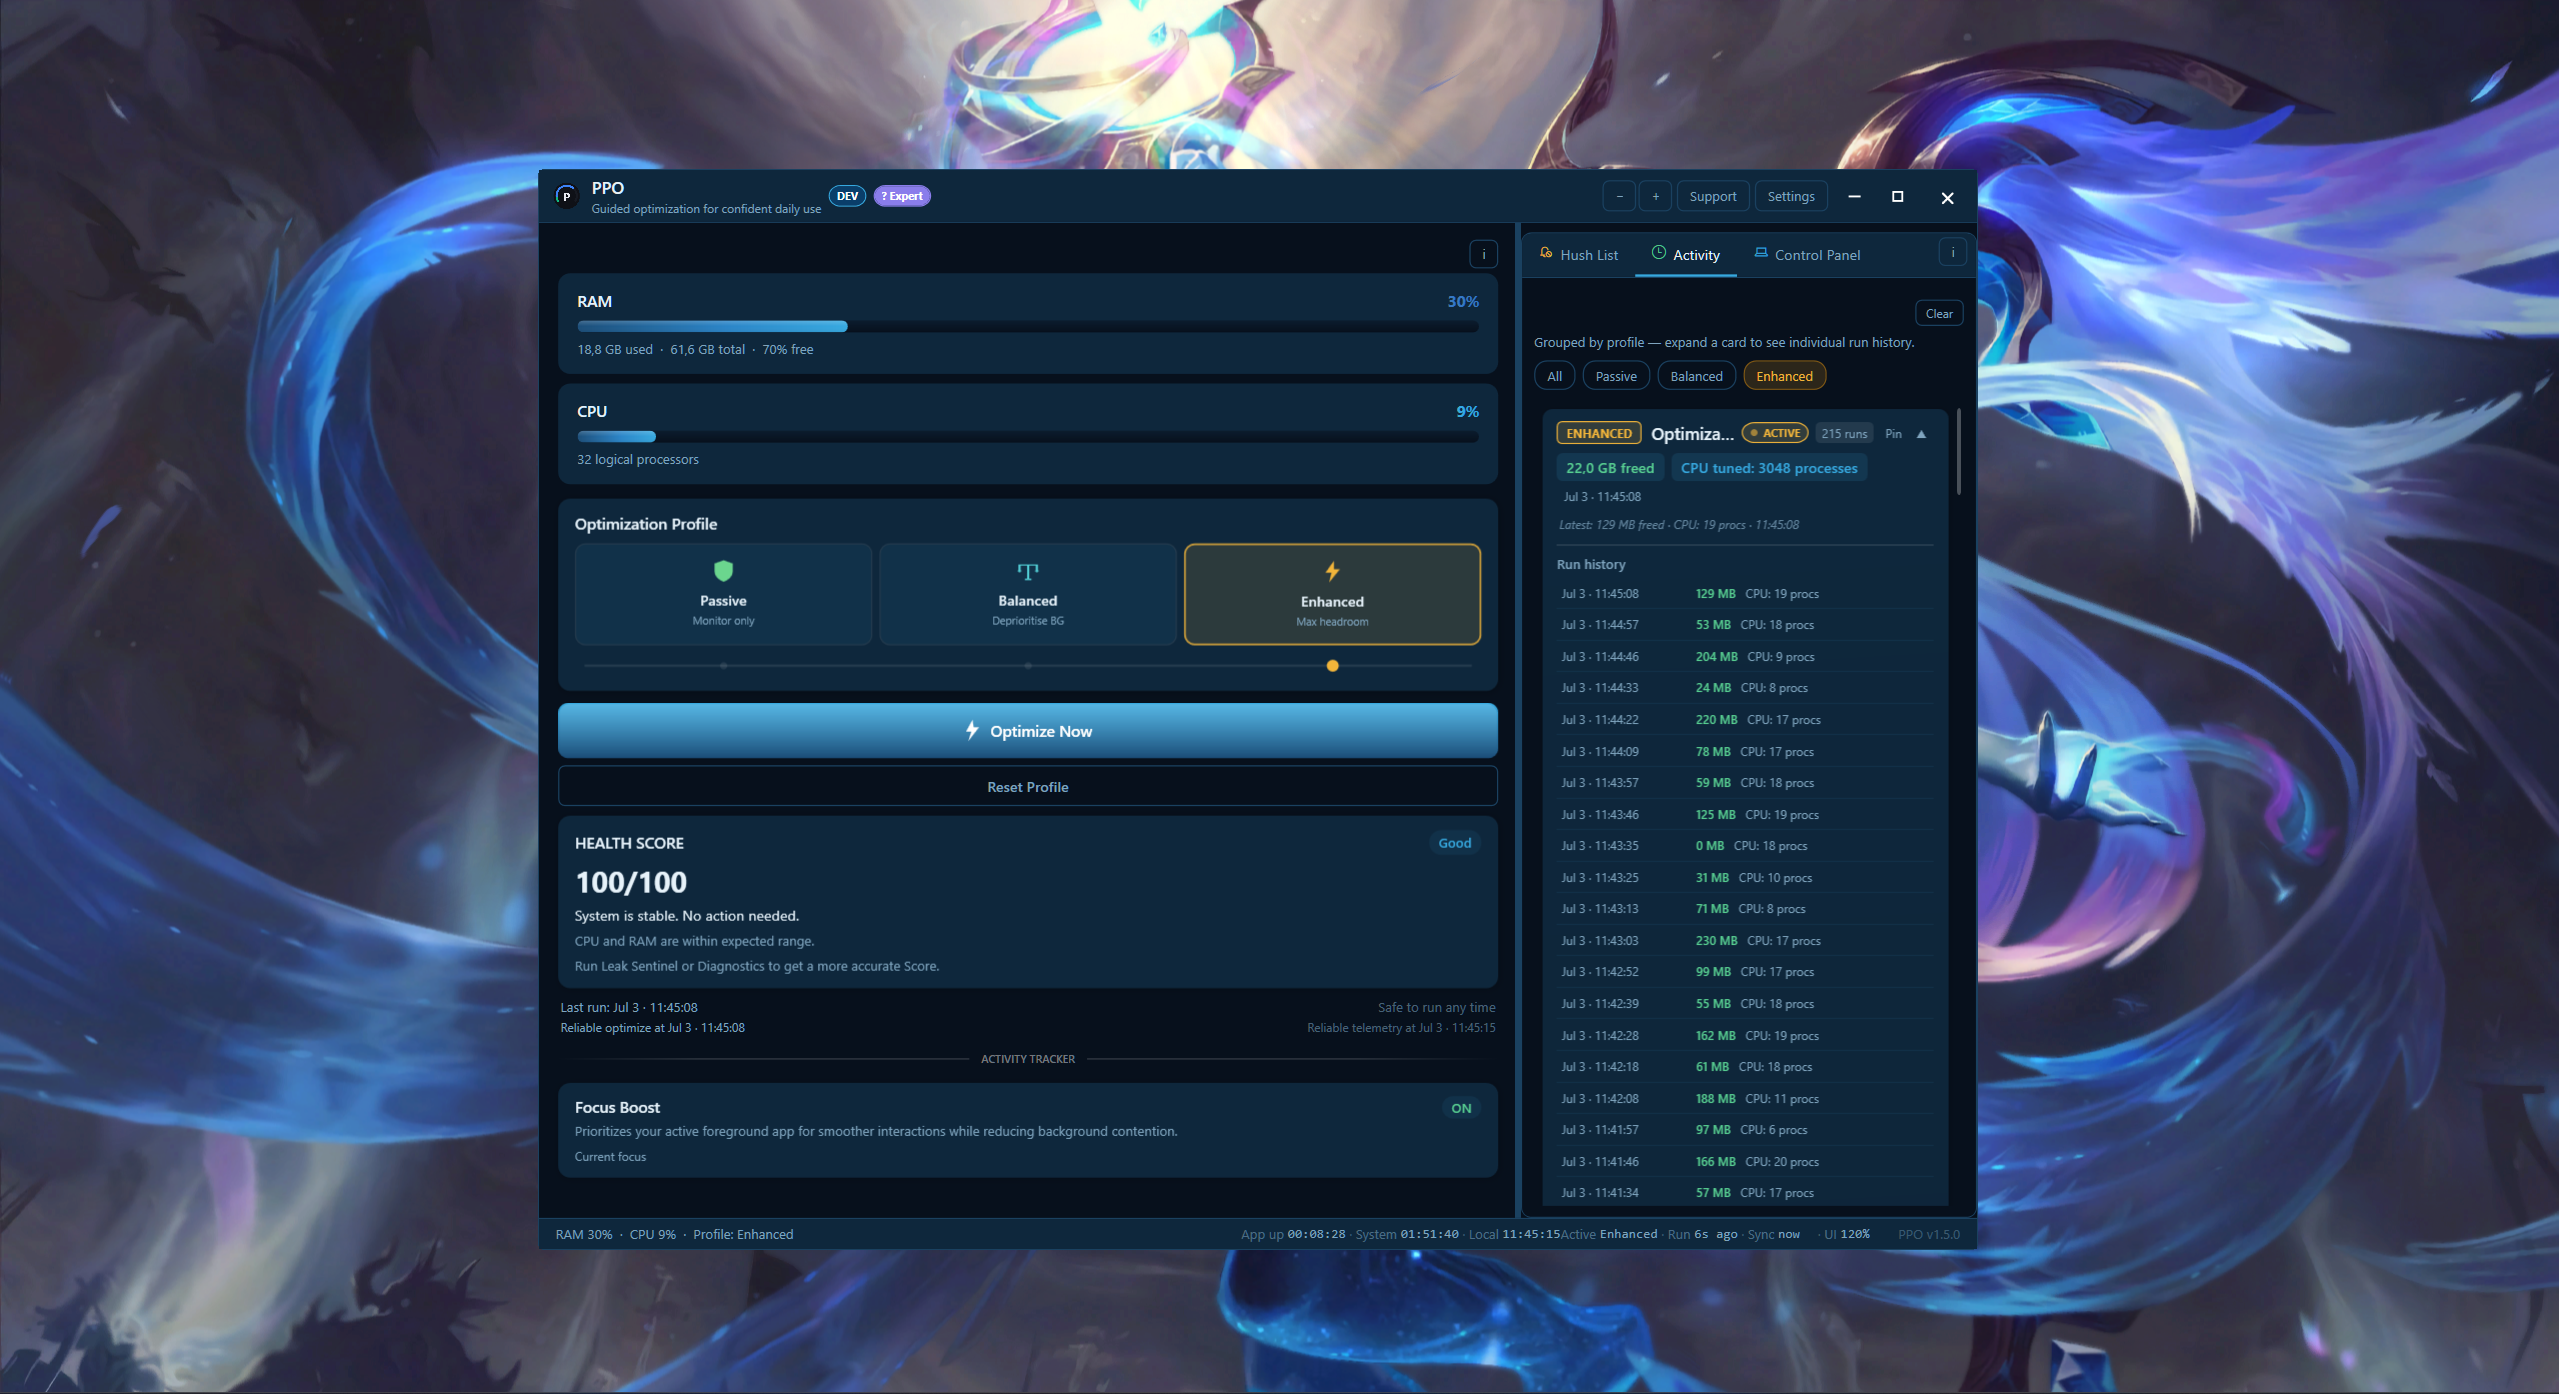2559x1394 pixels.
Task: Click the Control Panel laptop icon
Action: pos(1761,253)
